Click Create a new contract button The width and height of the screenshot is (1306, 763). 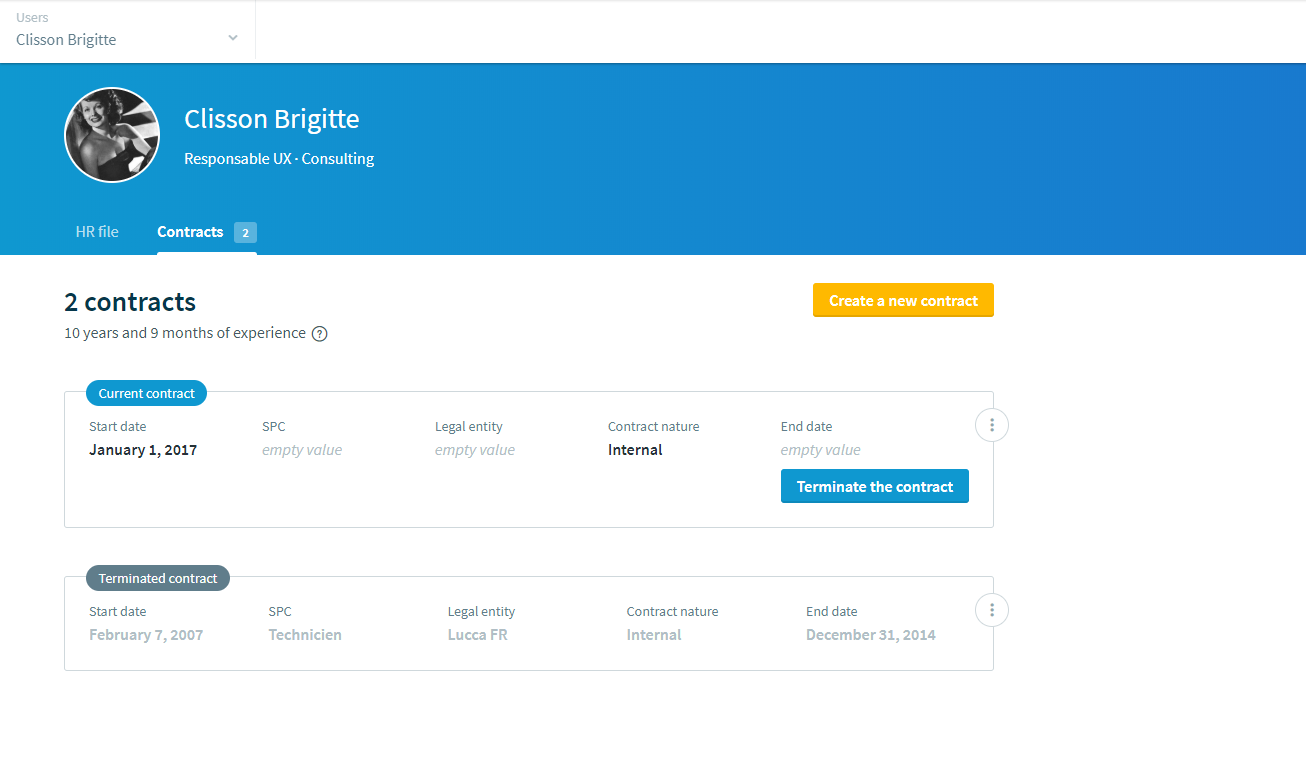[x=903, y=300]
